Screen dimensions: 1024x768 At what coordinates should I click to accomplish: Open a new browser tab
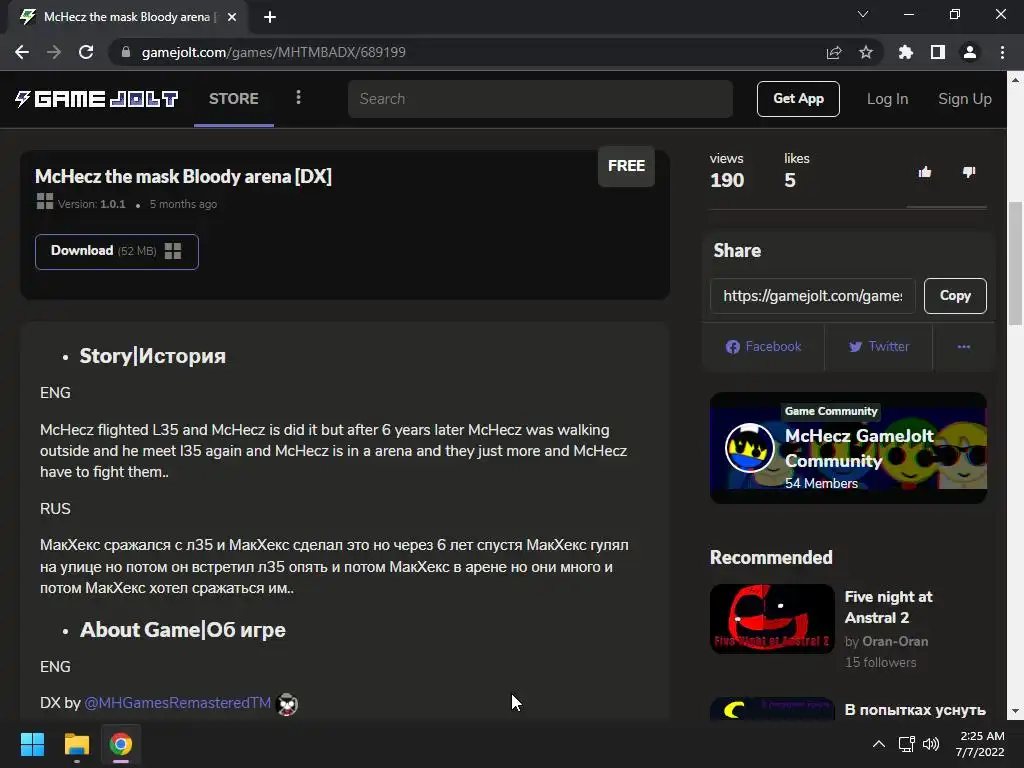coord(270,17)
